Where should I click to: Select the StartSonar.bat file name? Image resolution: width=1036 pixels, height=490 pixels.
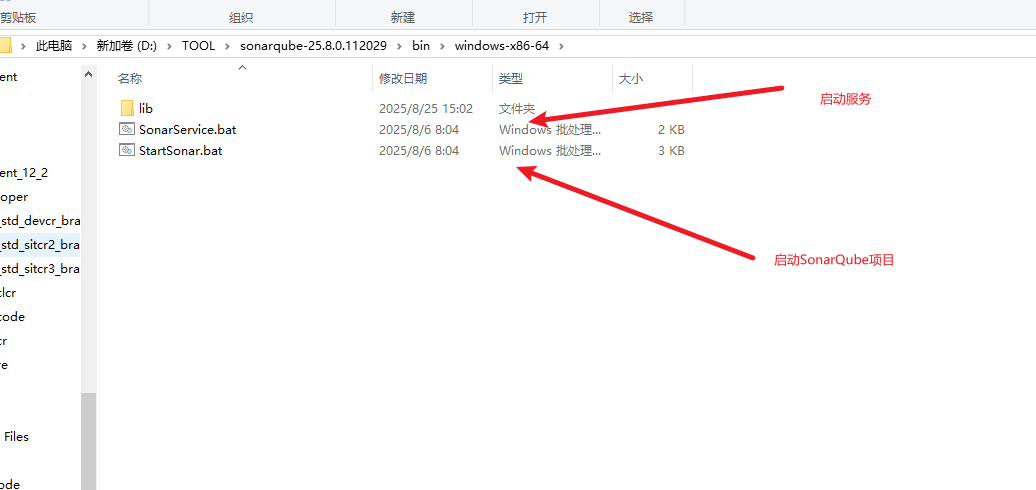coord(181,151)
